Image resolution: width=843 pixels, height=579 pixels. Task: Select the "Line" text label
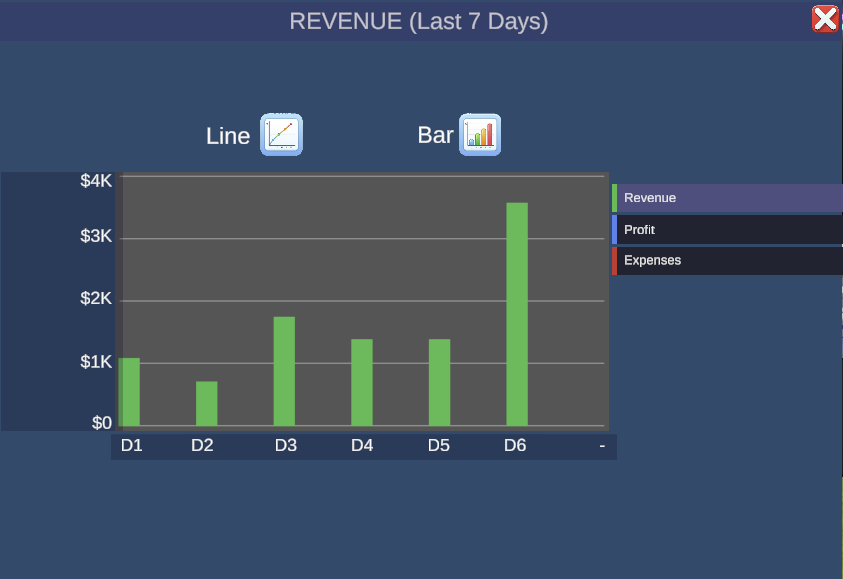228,136
